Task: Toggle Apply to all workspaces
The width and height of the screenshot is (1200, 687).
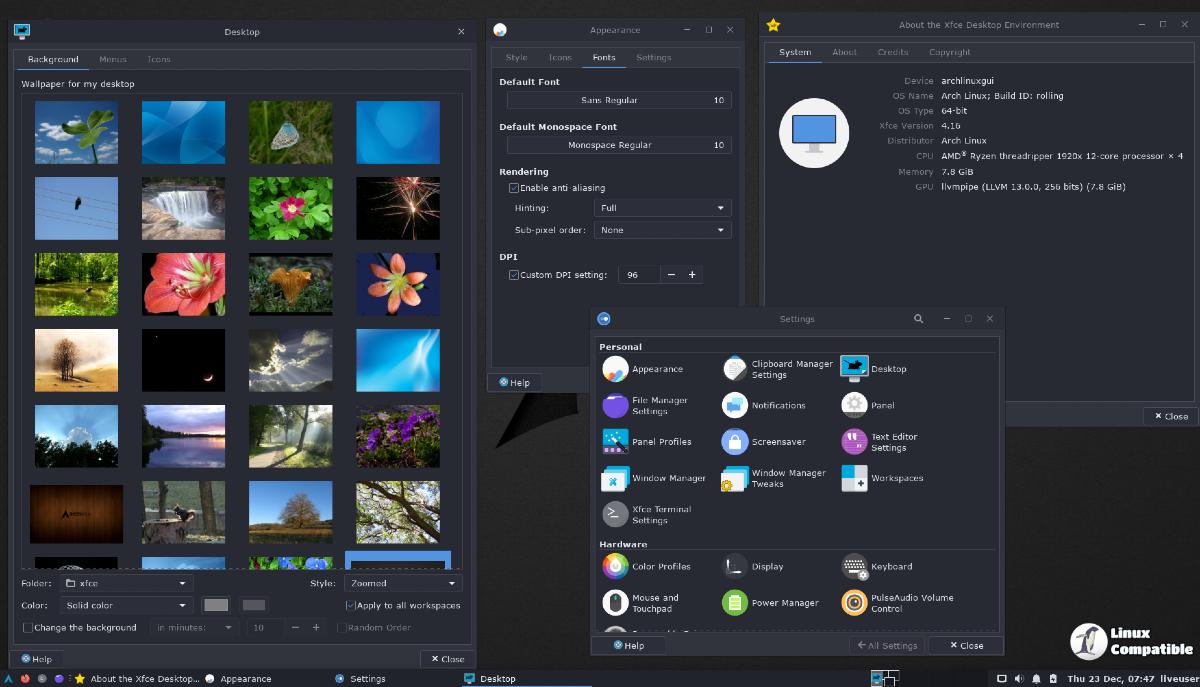Action: pos(351,605)
